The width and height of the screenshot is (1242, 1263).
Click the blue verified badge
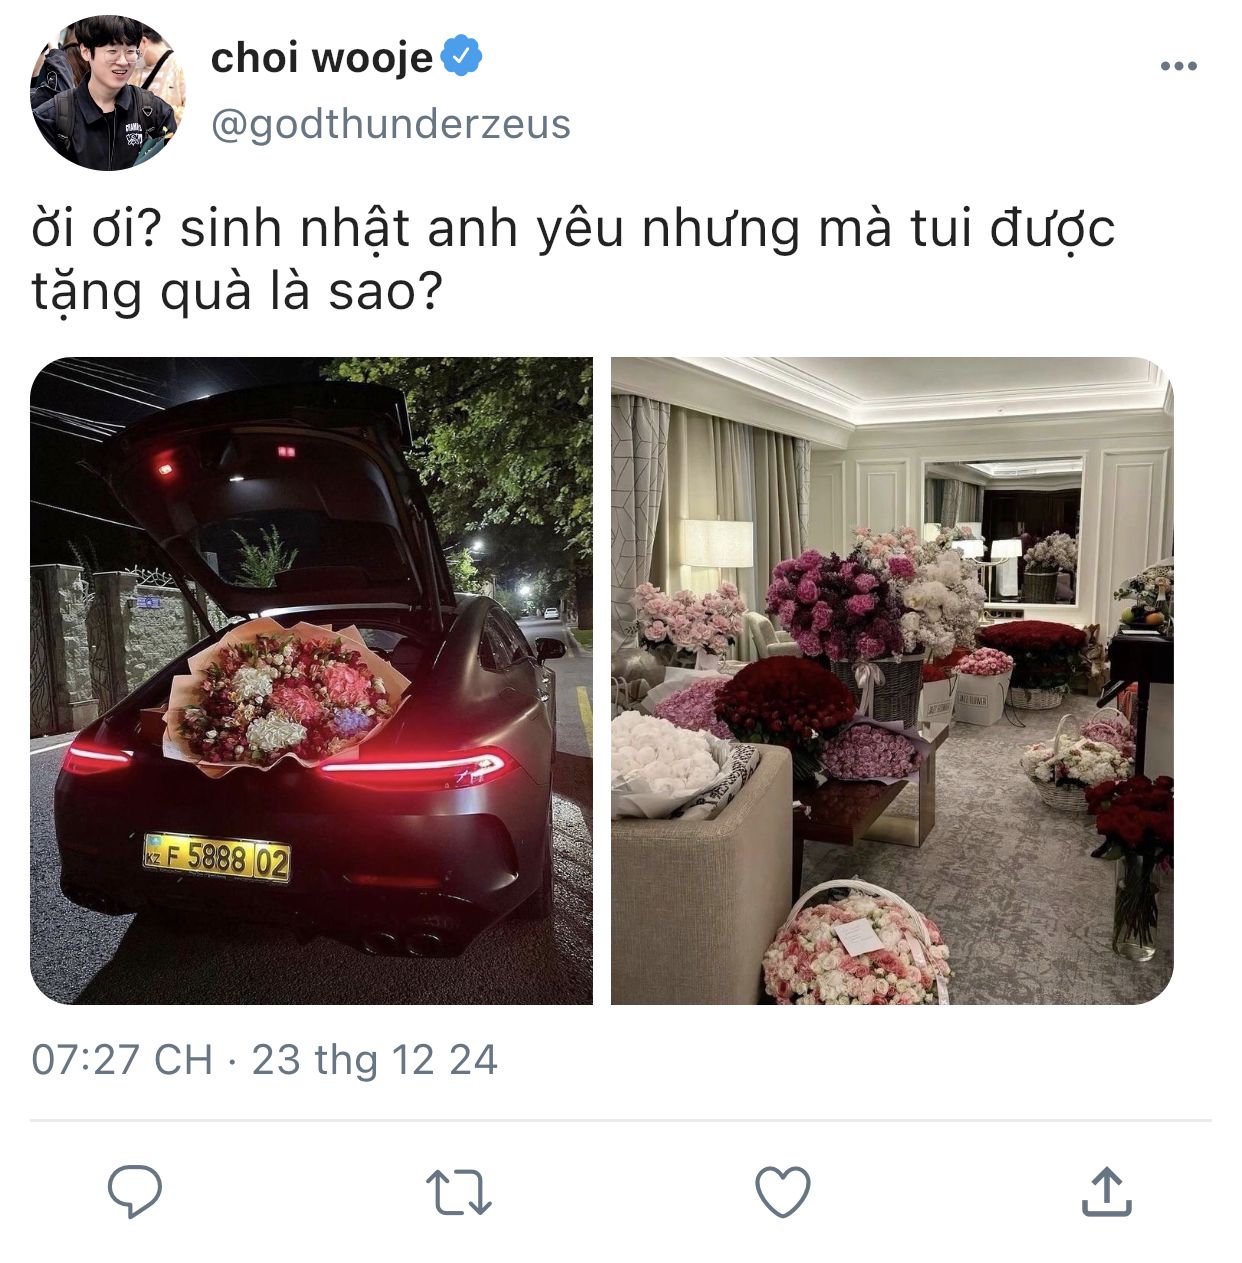click(462, 56)
